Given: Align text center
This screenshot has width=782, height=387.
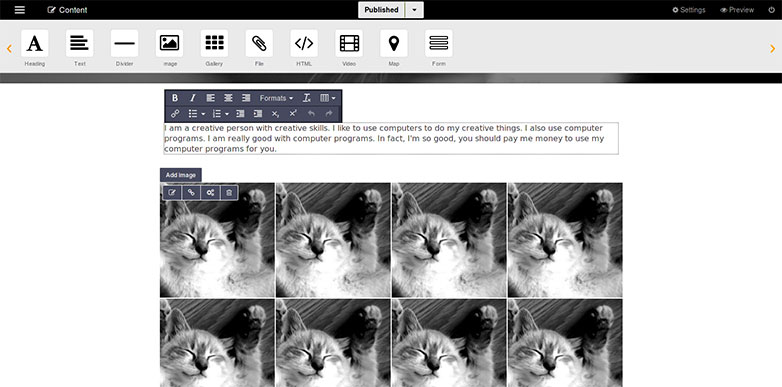Looking at the screenshot, I should pyautogui.click(x=228, y=98).
